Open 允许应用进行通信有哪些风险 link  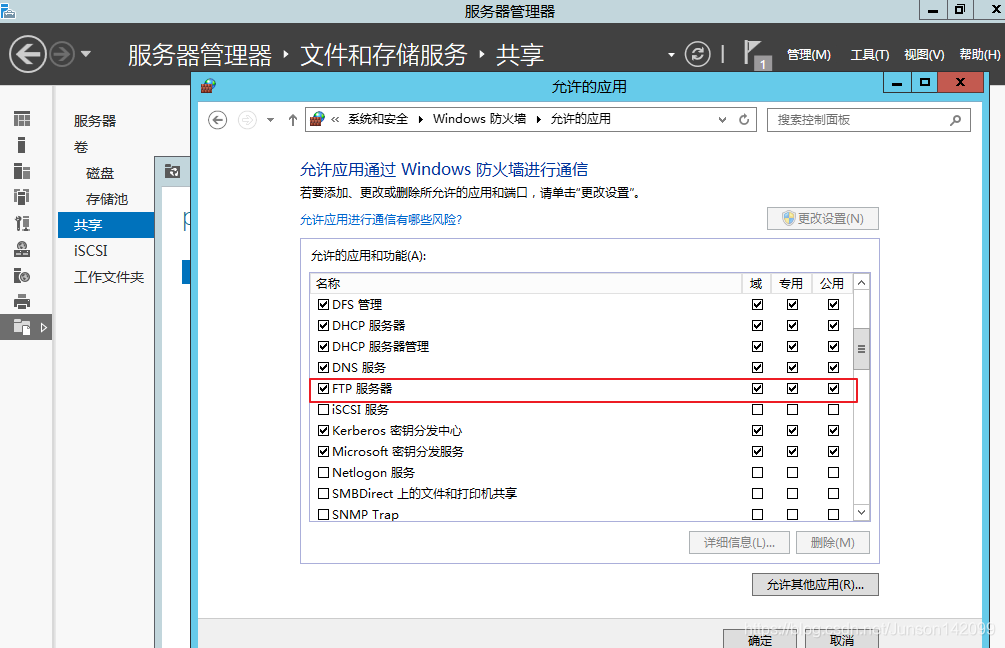tap(381, 220)
